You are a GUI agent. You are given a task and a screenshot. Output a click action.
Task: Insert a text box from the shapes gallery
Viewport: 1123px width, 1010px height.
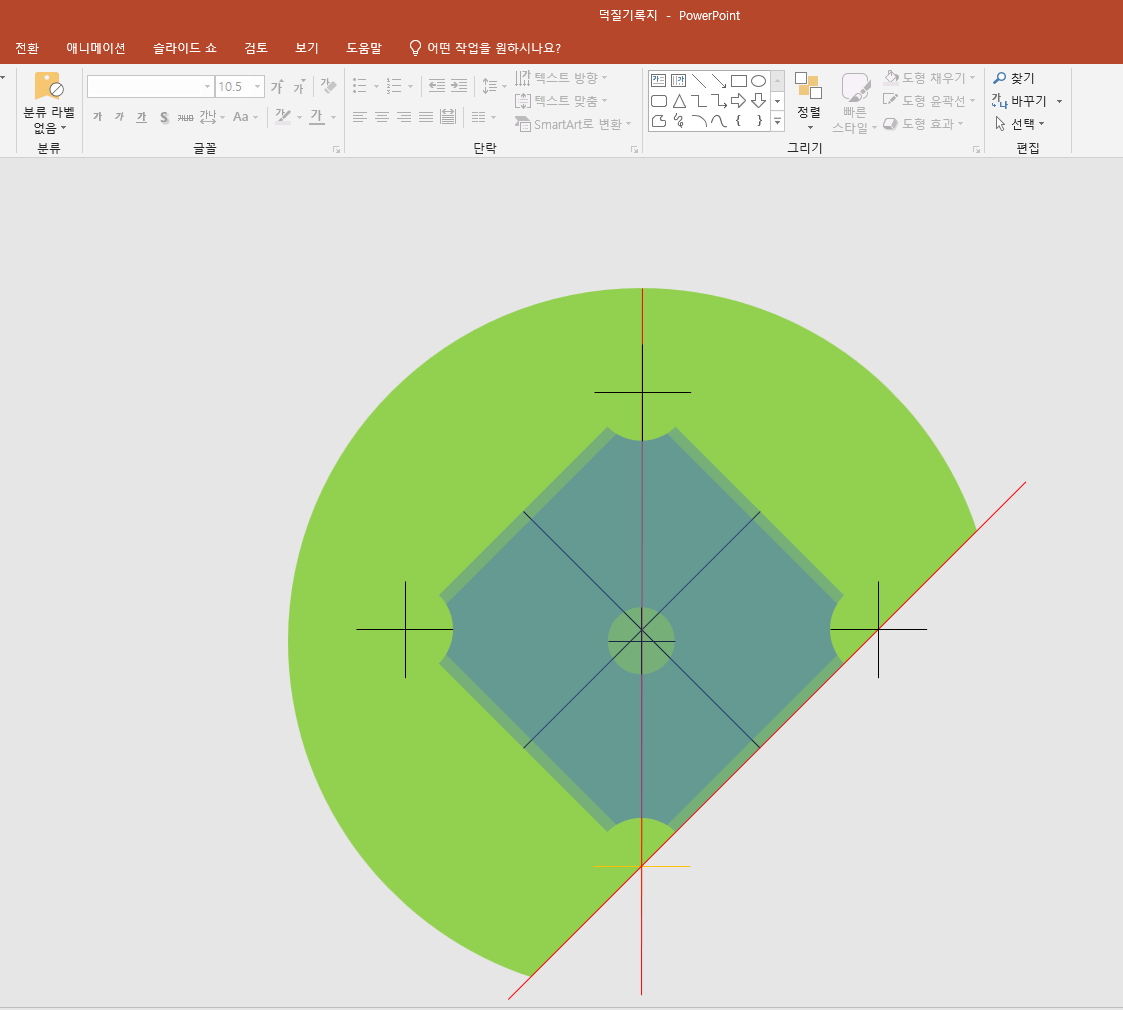tap(658, 81)
